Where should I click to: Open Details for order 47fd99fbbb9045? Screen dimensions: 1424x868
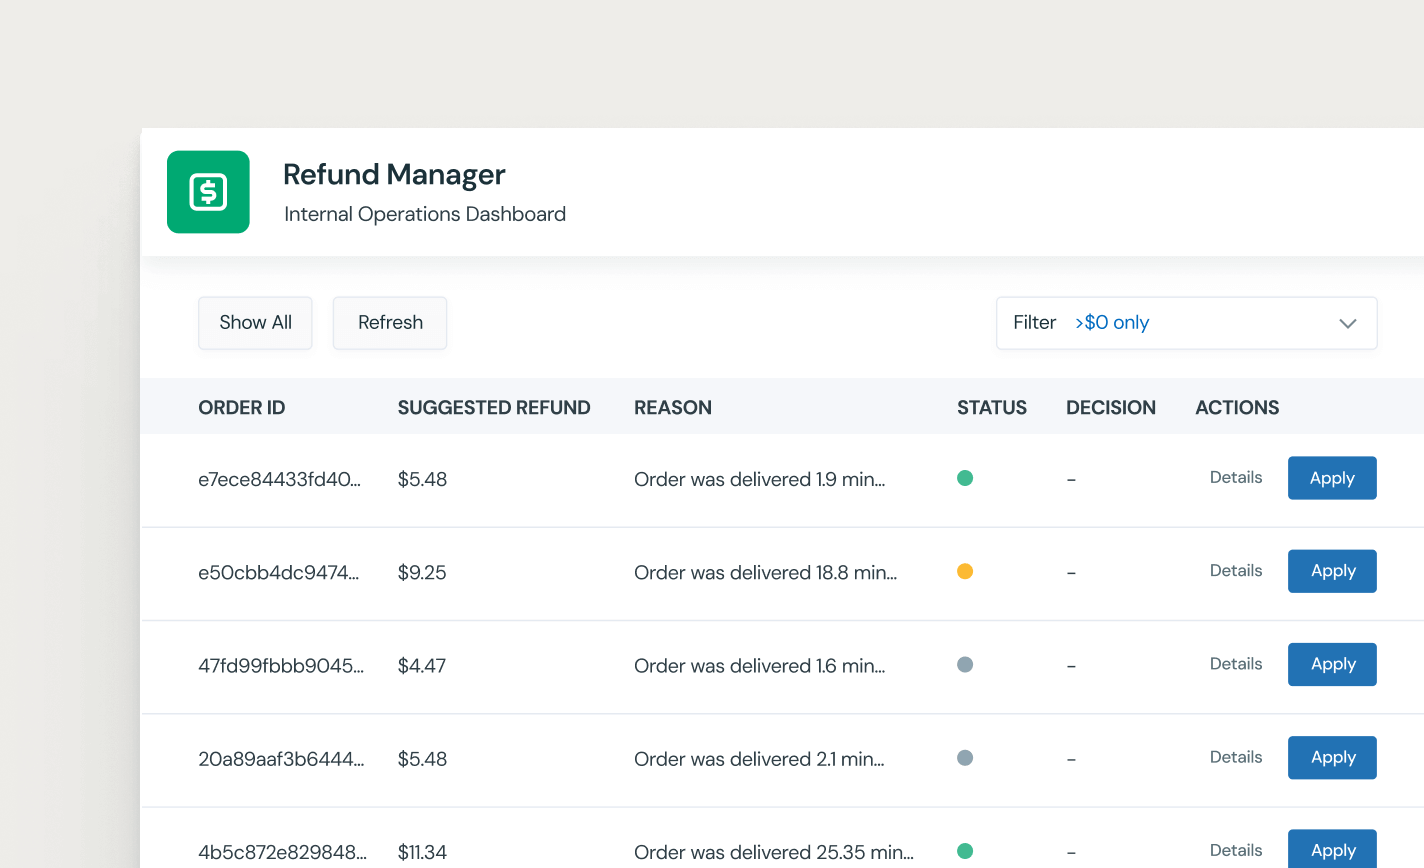pos(1235,663)
